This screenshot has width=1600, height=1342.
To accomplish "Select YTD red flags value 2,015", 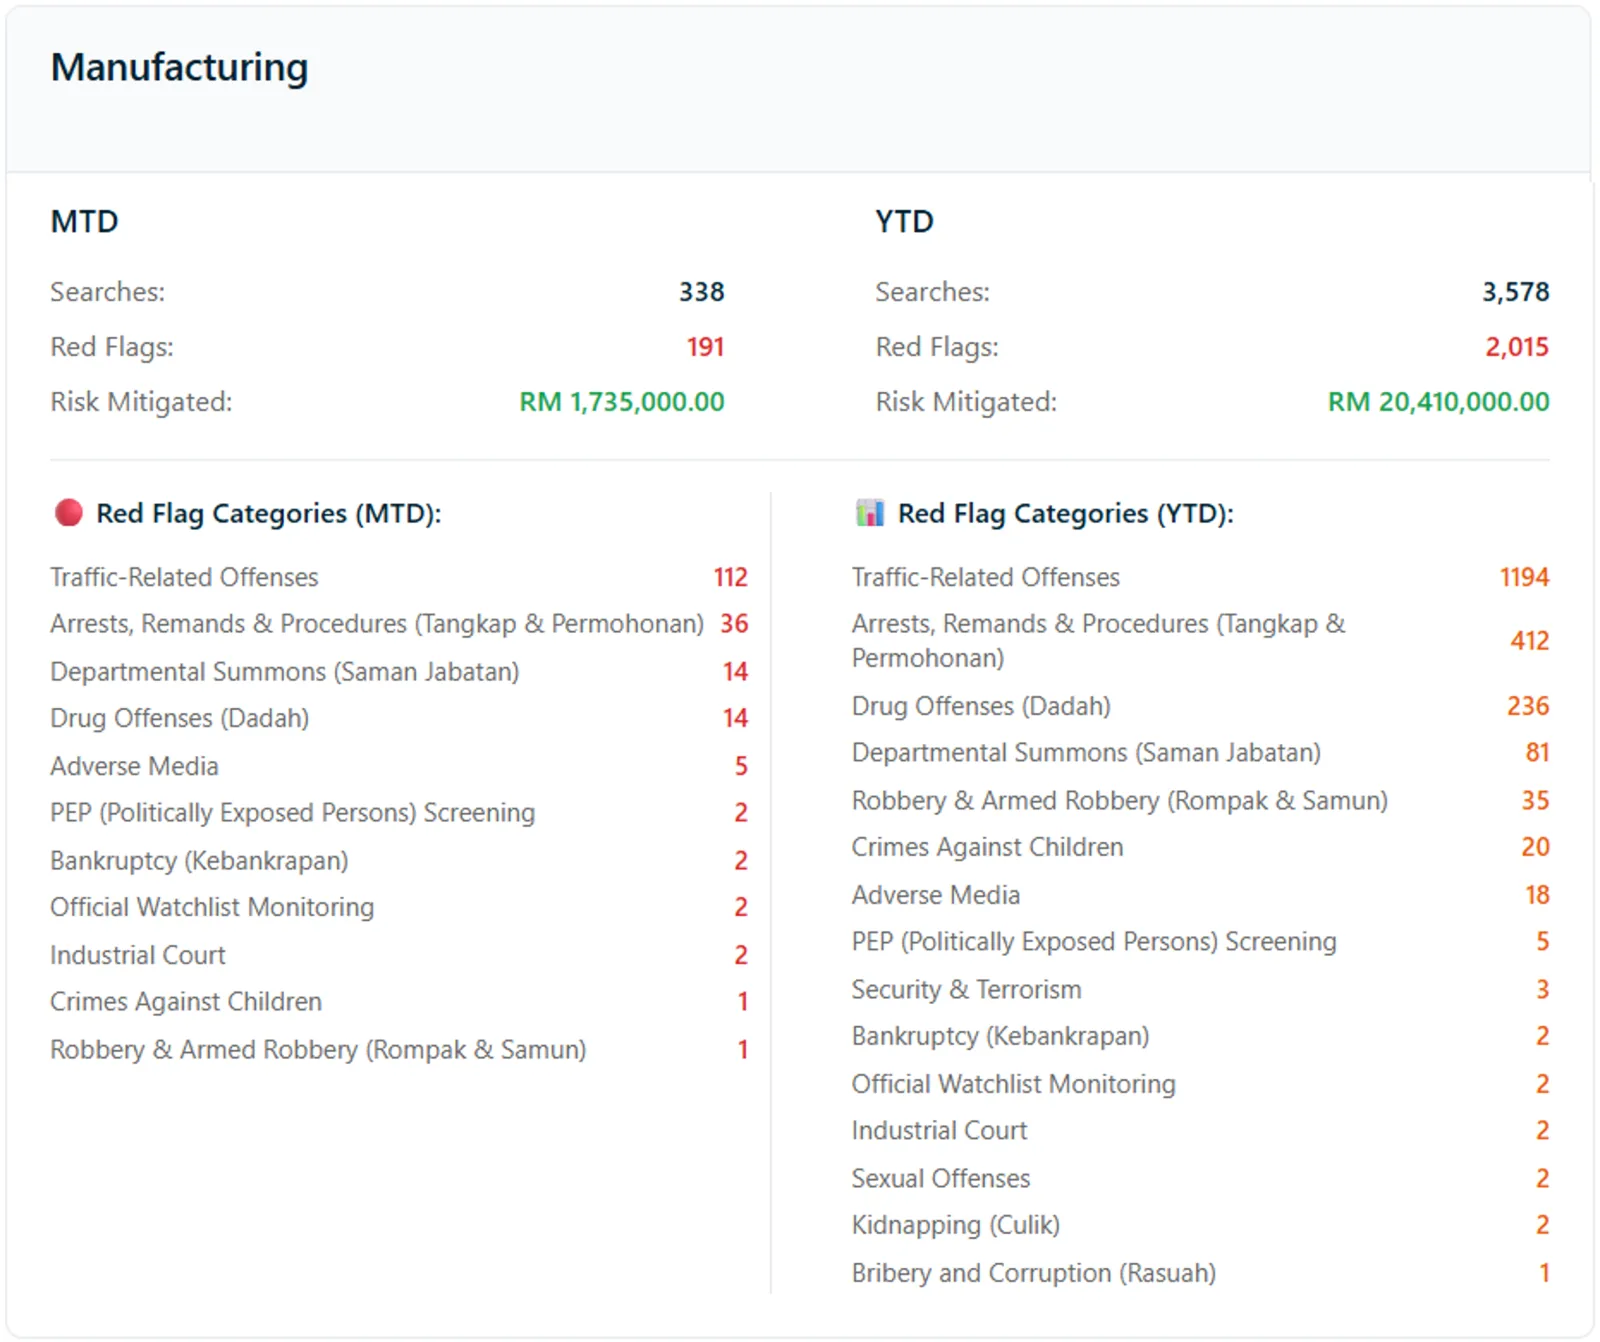I will click(x=1517, y=347).
